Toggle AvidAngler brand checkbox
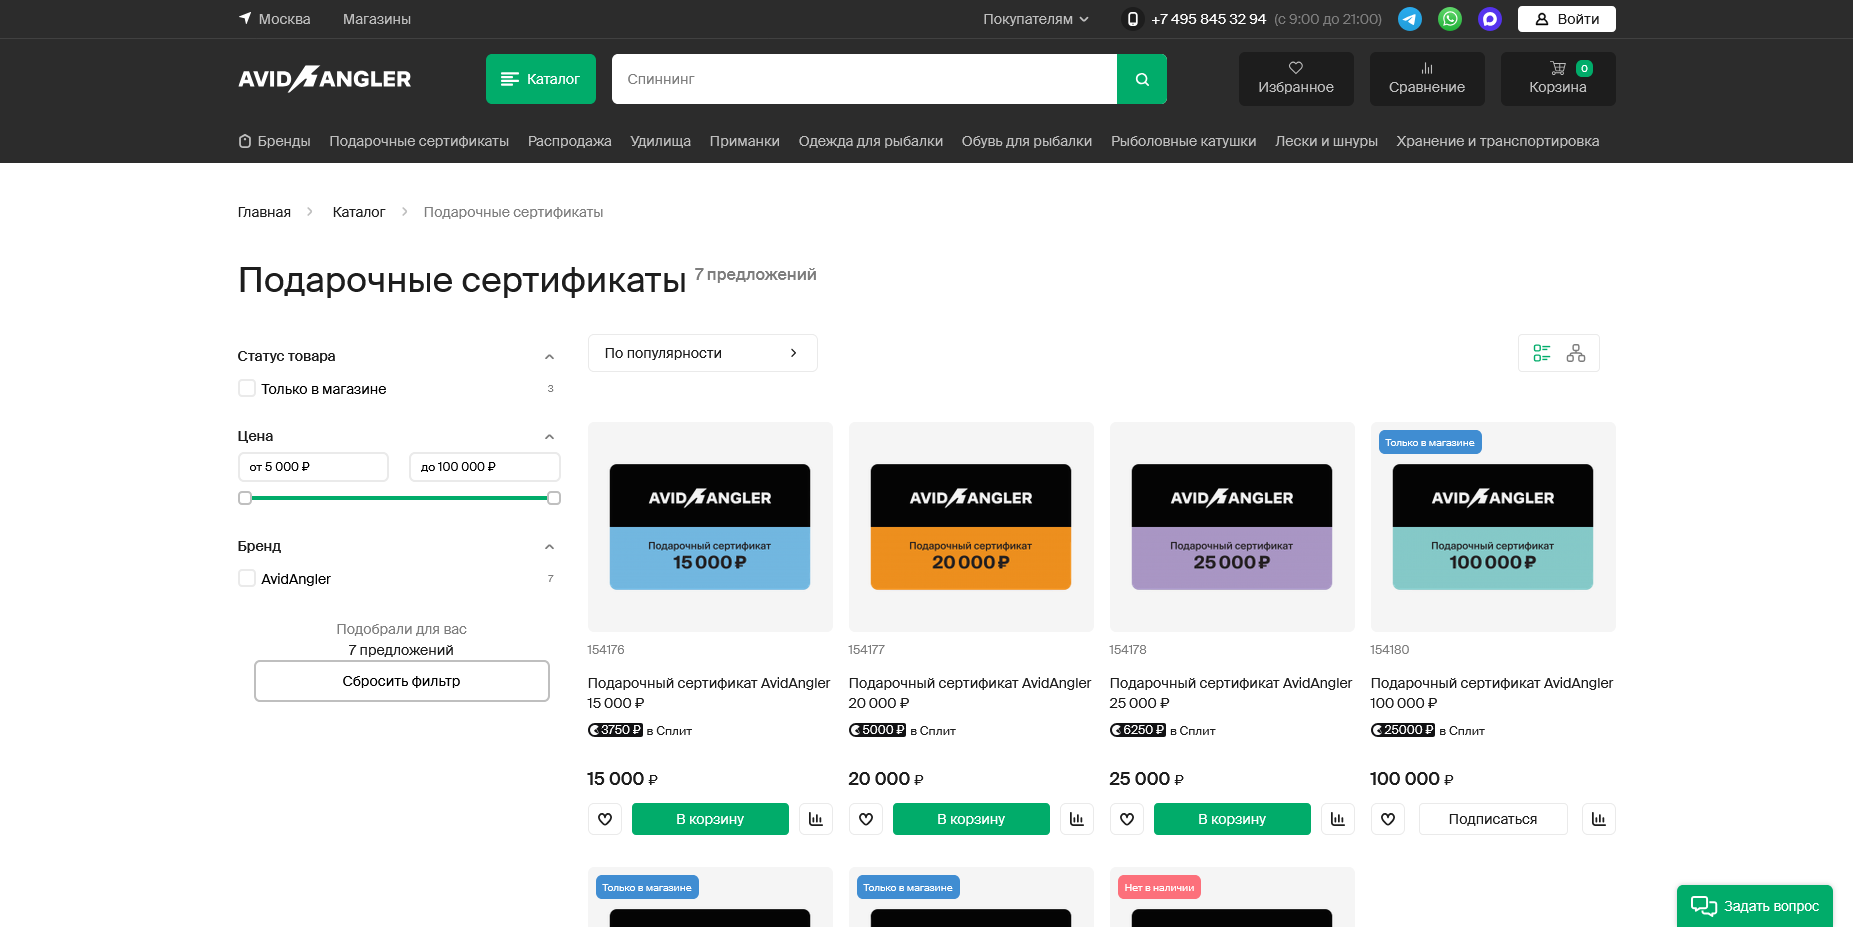Viewport: 1853px width, 927px height. 247,578
